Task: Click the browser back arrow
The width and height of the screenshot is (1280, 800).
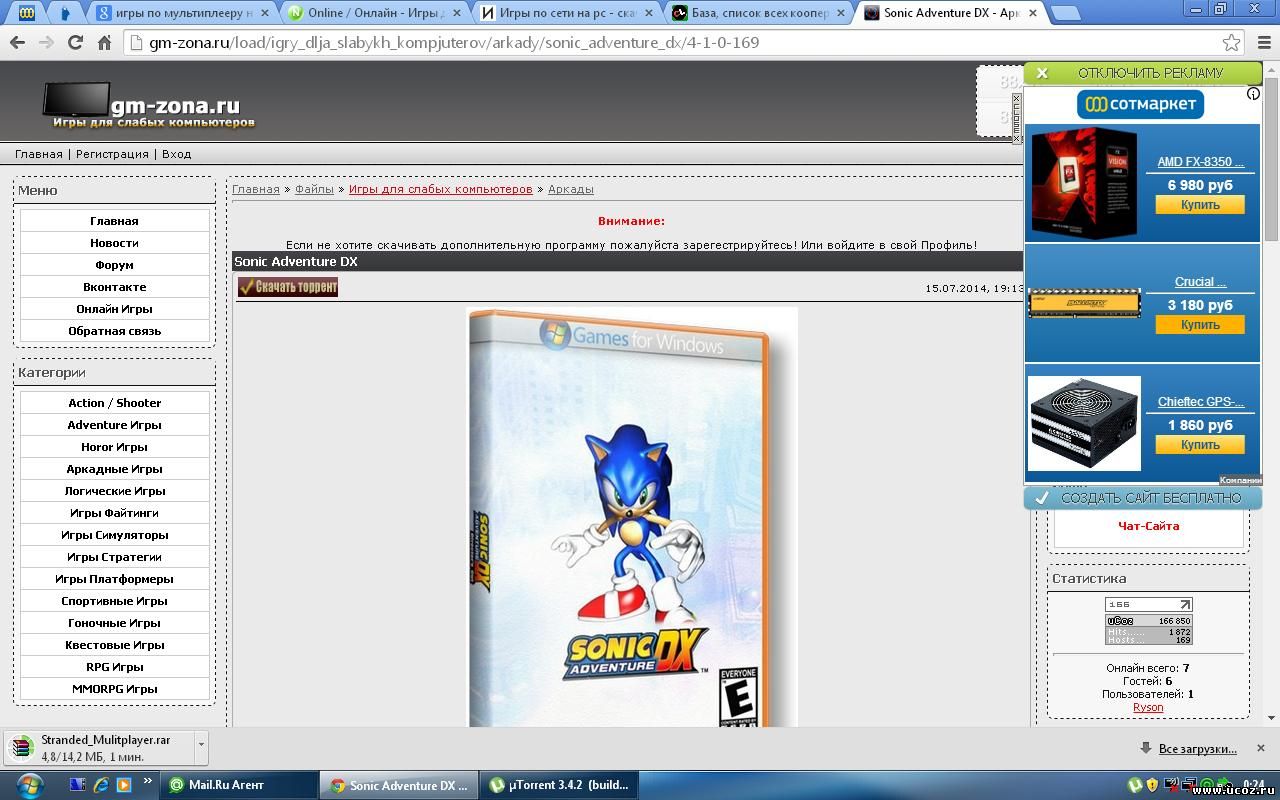Action: (x=17, y=43)
